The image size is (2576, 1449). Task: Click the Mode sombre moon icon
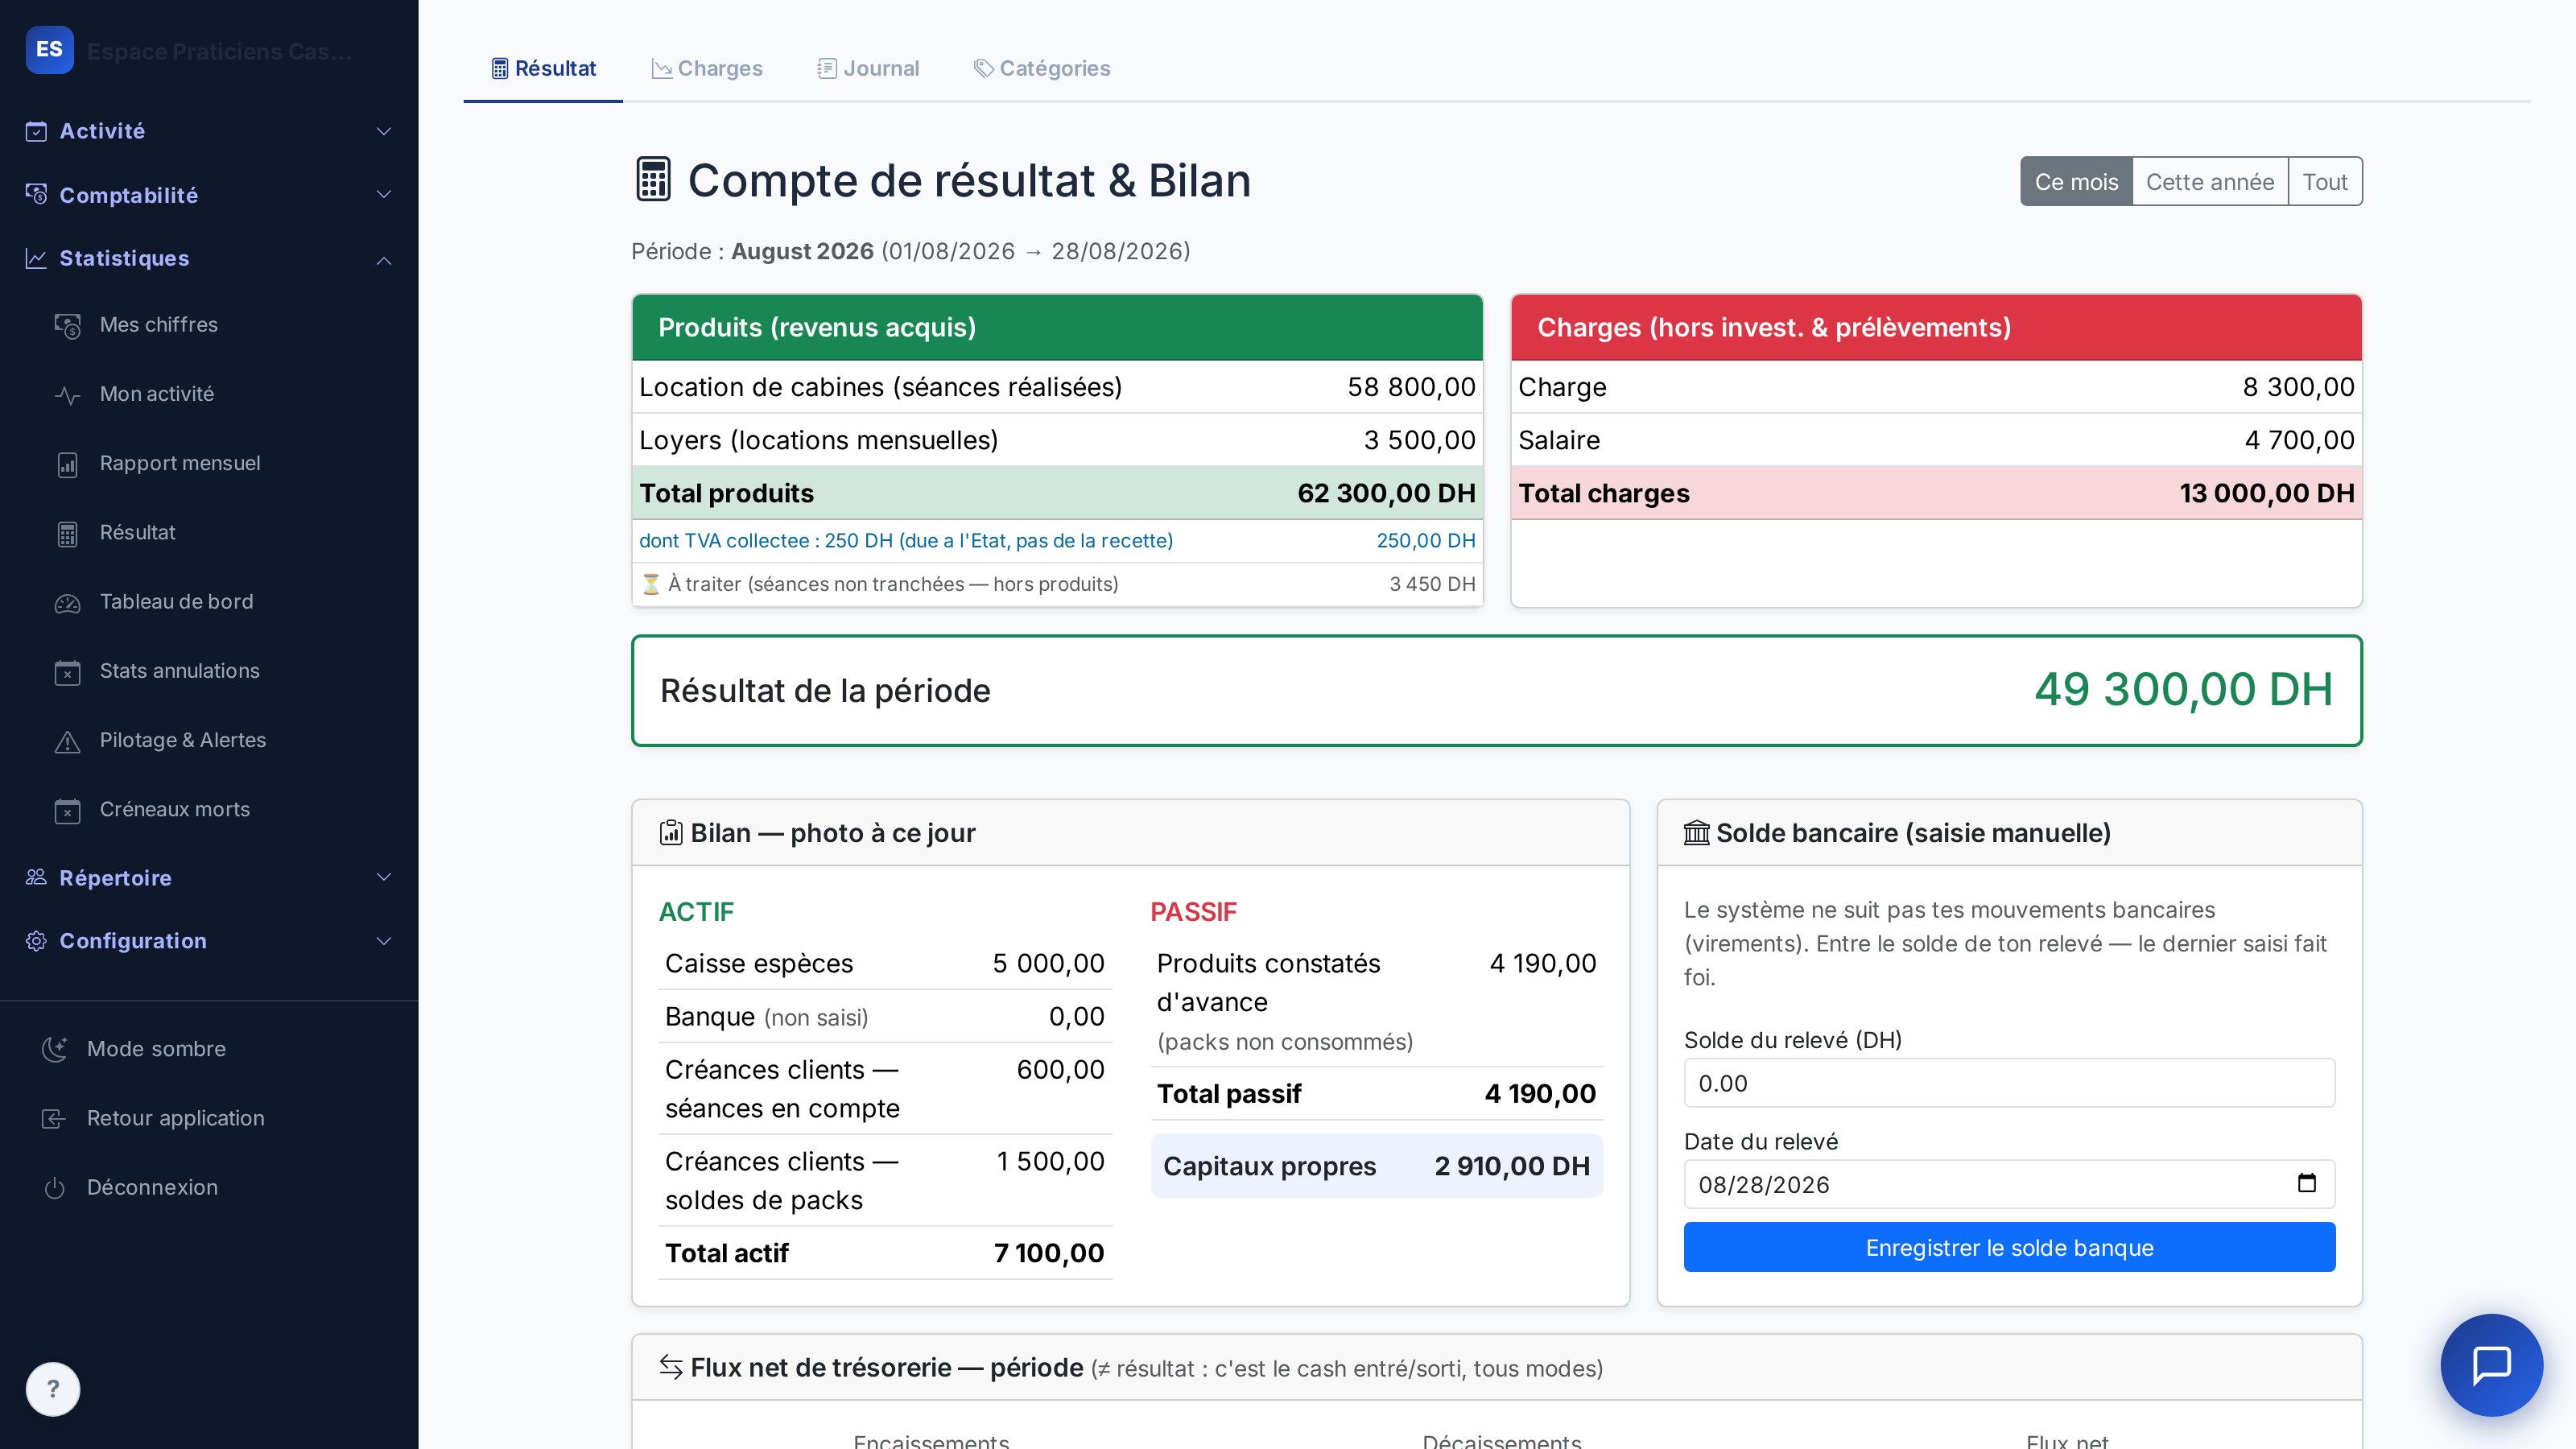pos(54,1049)
